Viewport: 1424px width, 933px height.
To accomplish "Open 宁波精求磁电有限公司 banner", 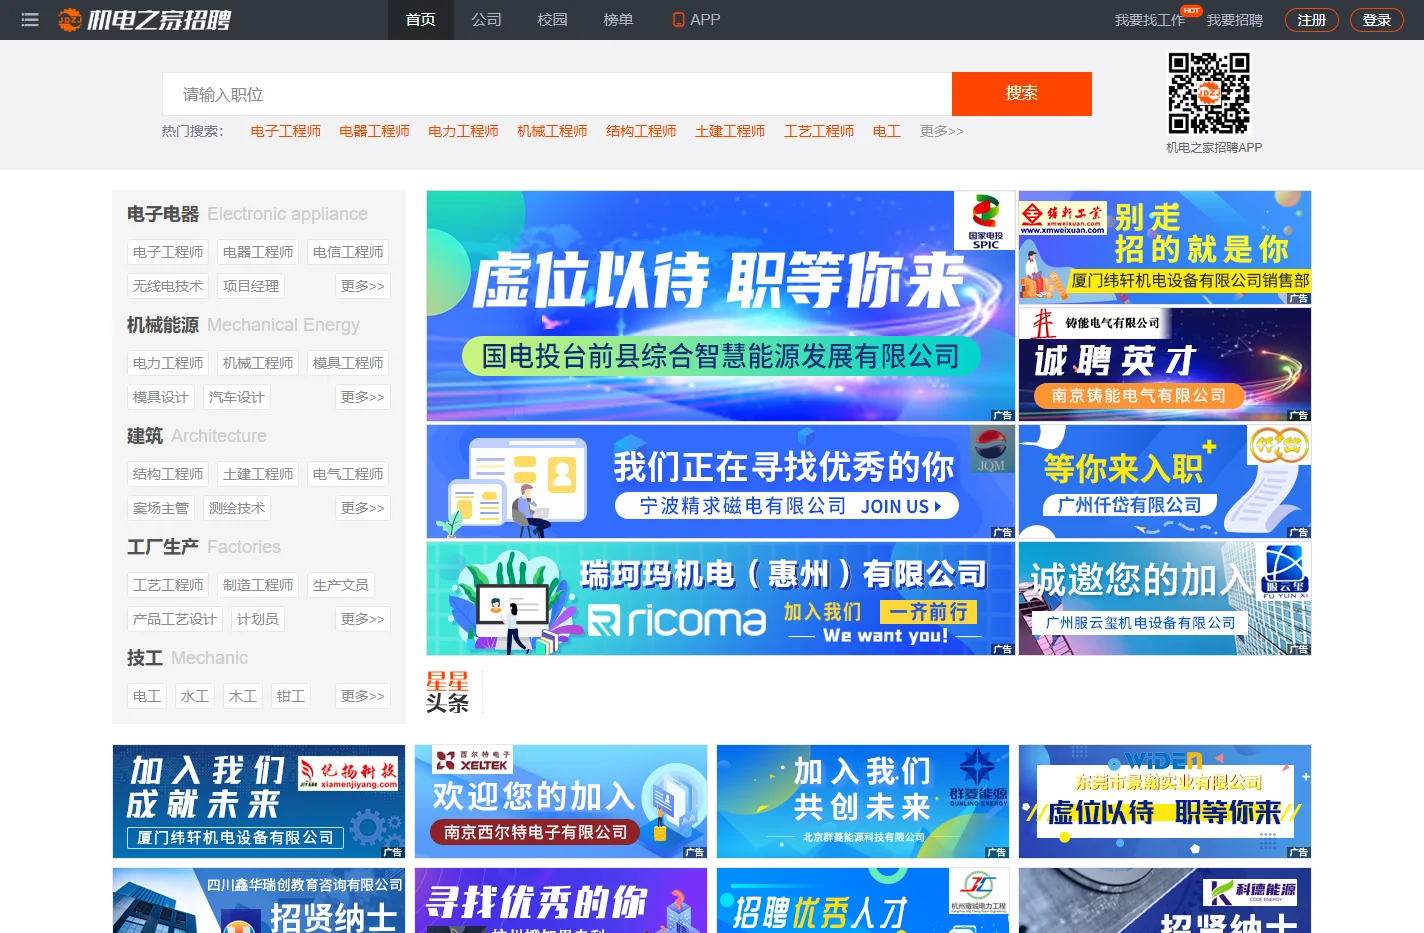I will tap(721, 482).
